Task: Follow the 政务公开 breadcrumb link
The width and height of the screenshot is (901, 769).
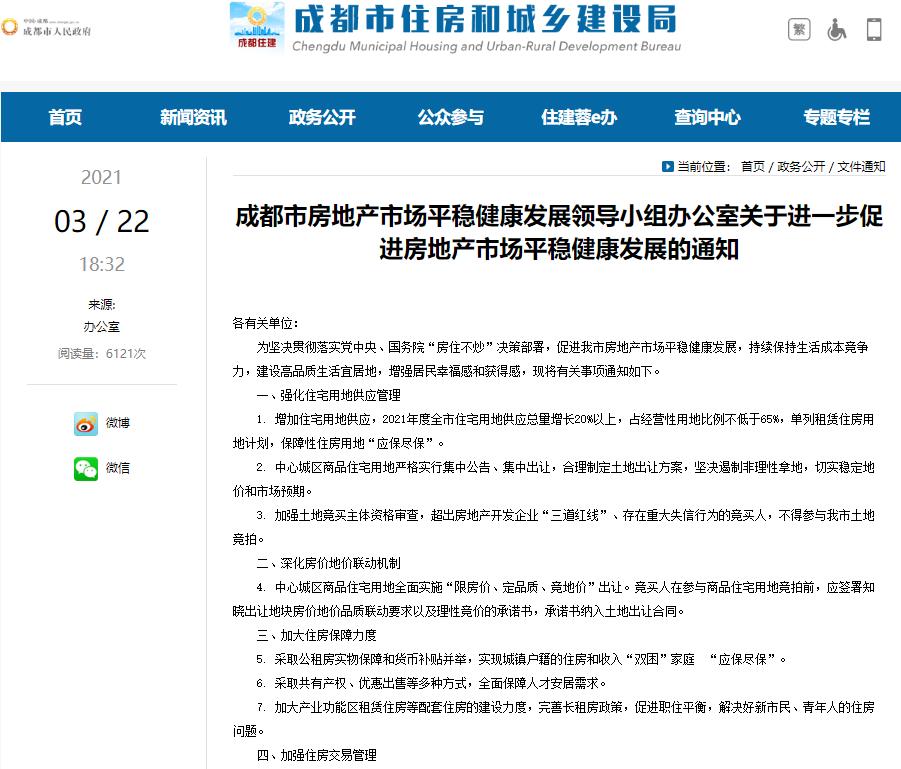Action: click(801, 167)
